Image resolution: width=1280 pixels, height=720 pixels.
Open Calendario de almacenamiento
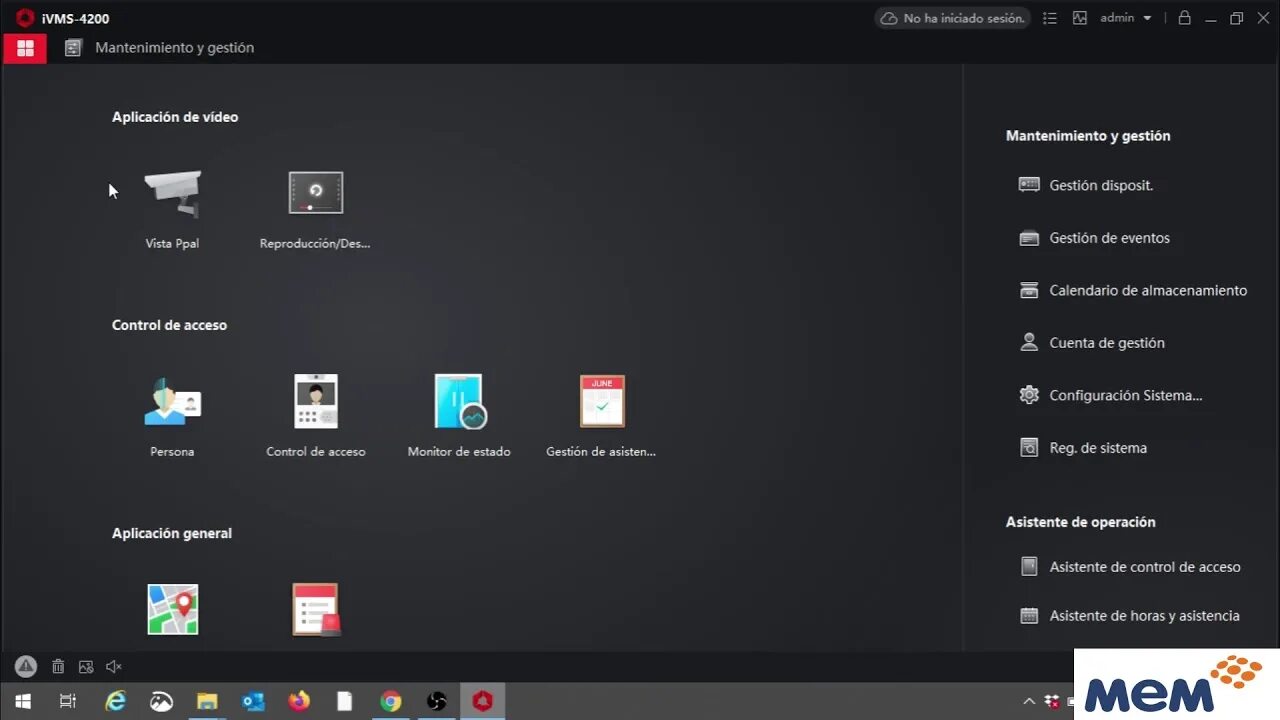[1133, 290]
